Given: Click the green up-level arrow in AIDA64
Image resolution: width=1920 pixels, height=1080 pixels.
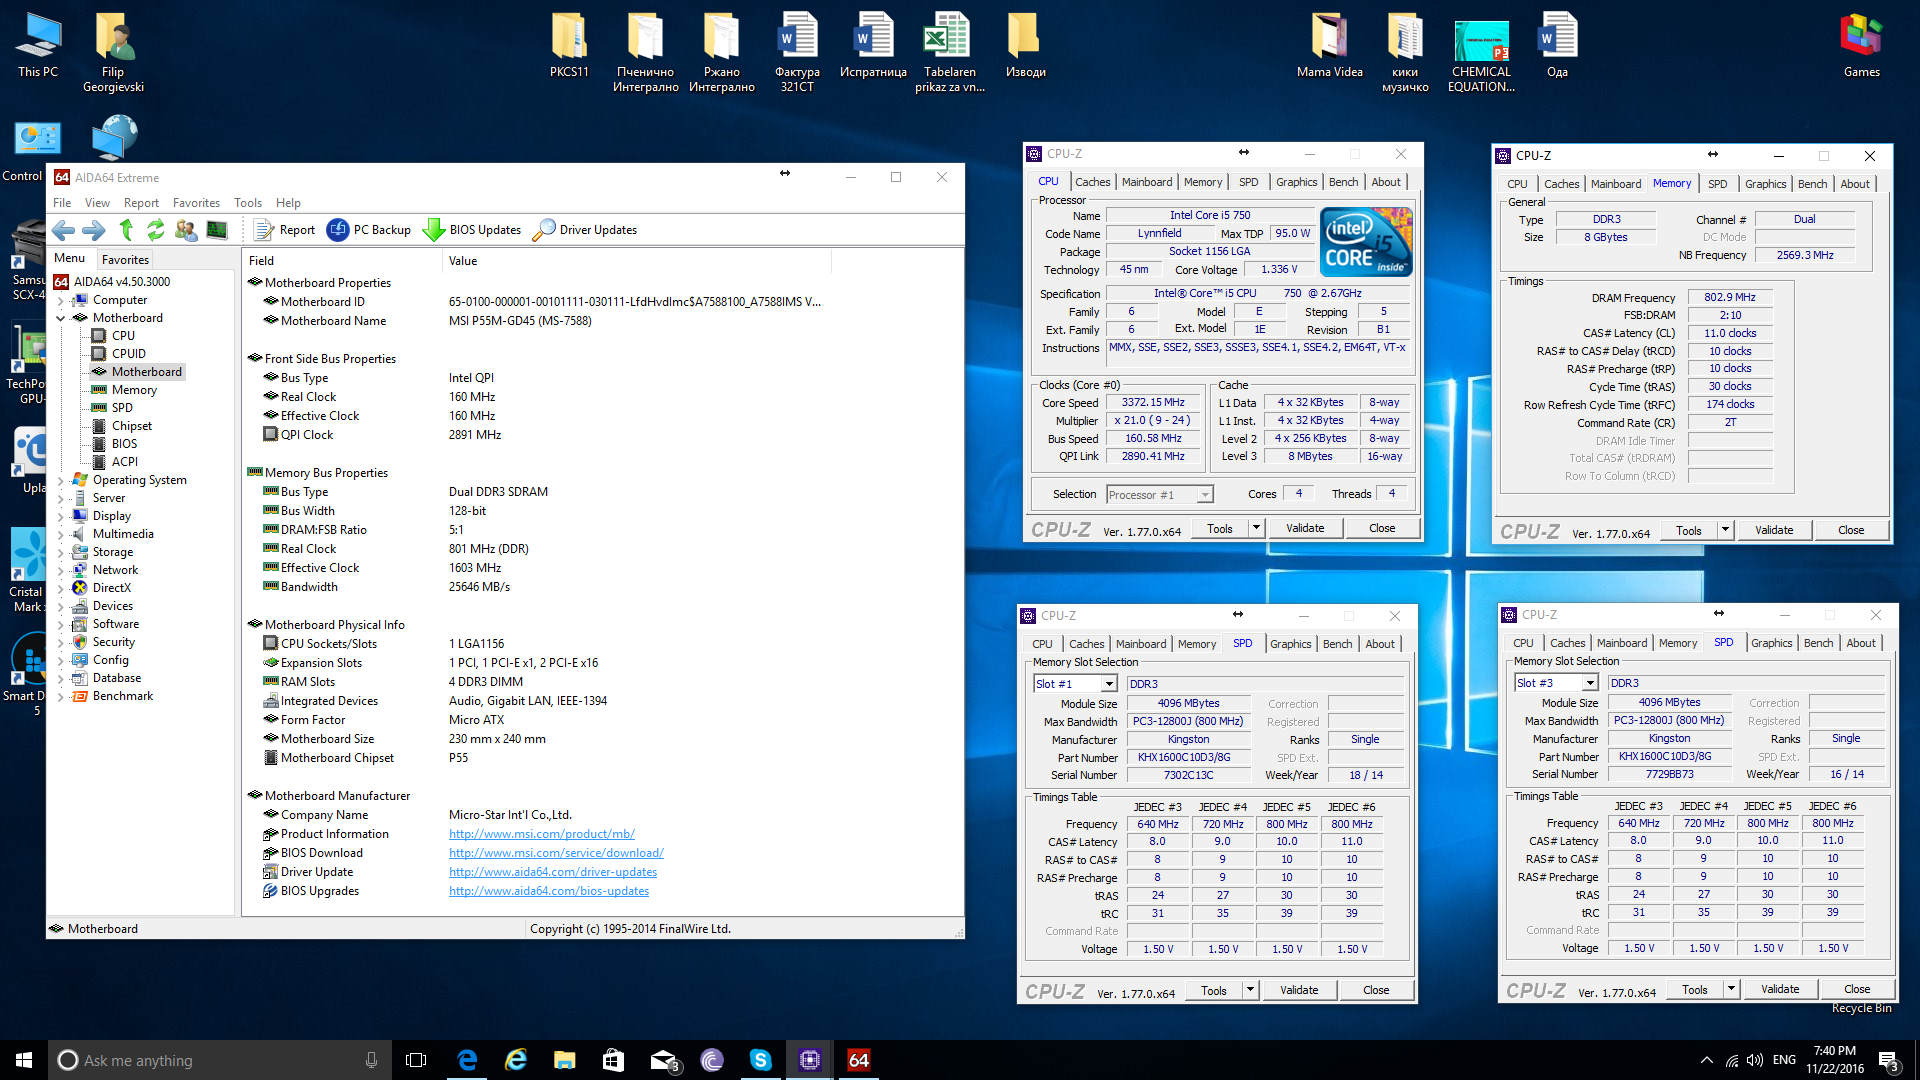Looking at the screenshot, I should tap(126, 229).
